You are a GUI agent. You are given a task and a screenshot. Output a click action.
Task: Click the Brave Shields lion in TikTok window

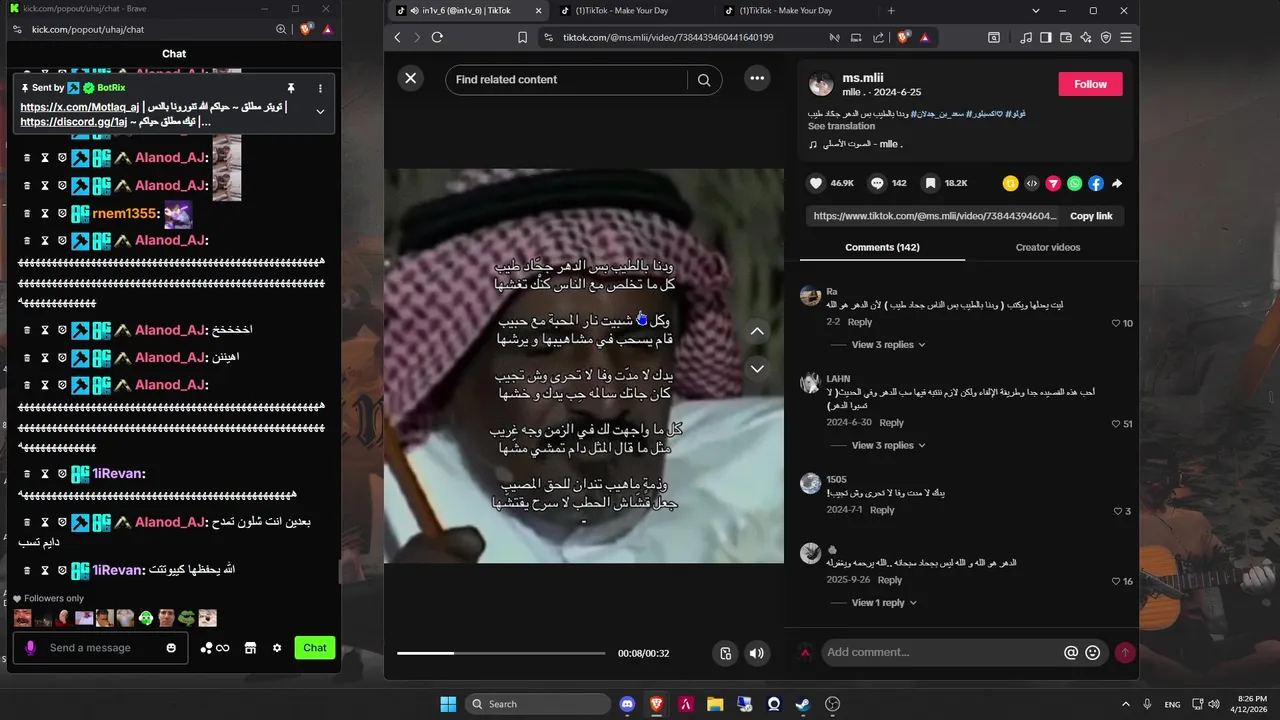coord(904,37)
